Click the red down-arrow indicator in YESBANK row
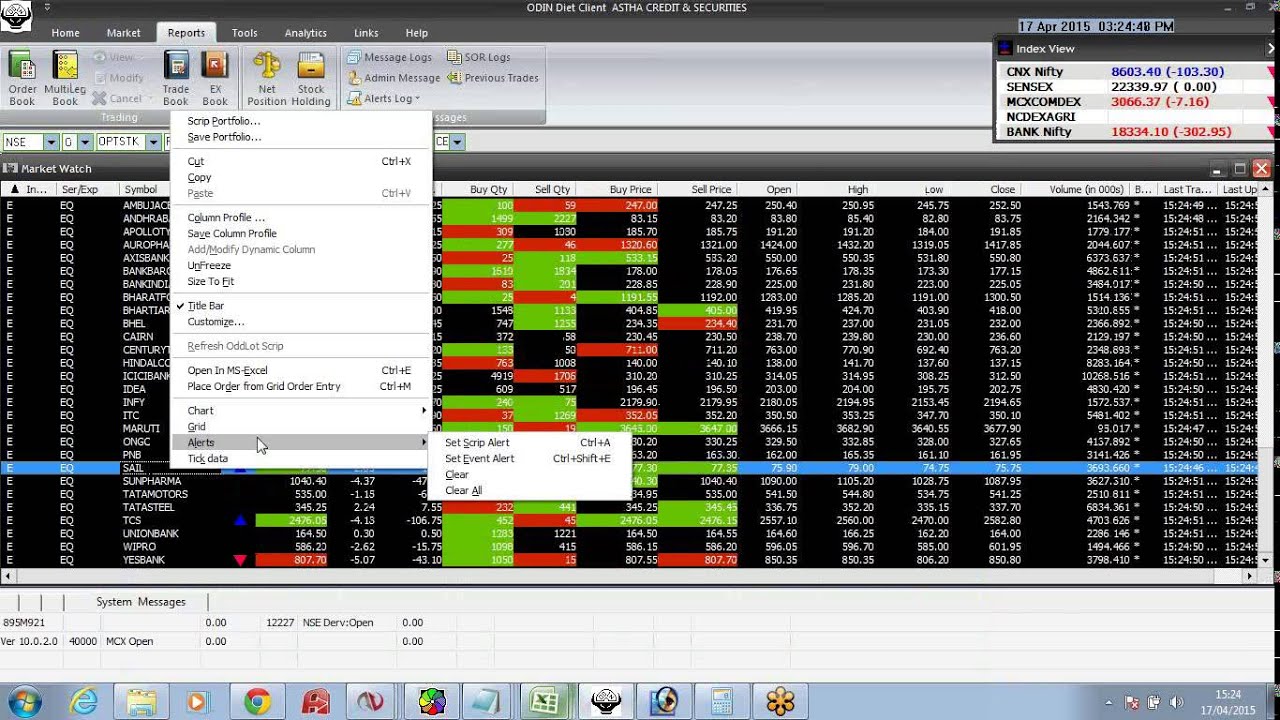 click(240, 560)
